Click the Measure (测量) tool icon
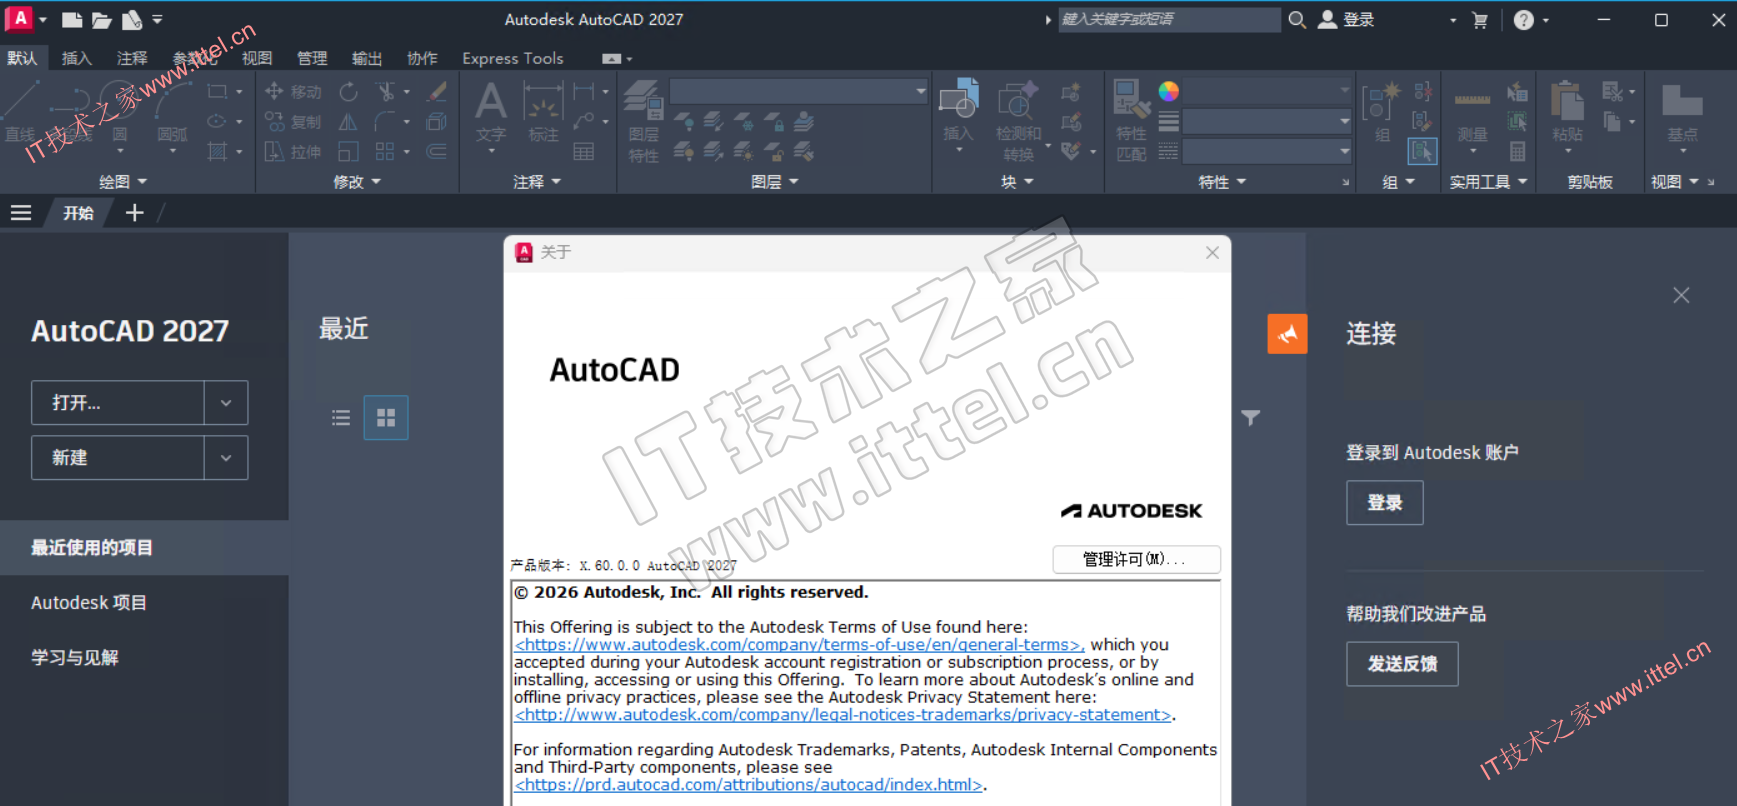This screenshot has width=1737, height=806. pyautogui.click(x=1472, y=104)
